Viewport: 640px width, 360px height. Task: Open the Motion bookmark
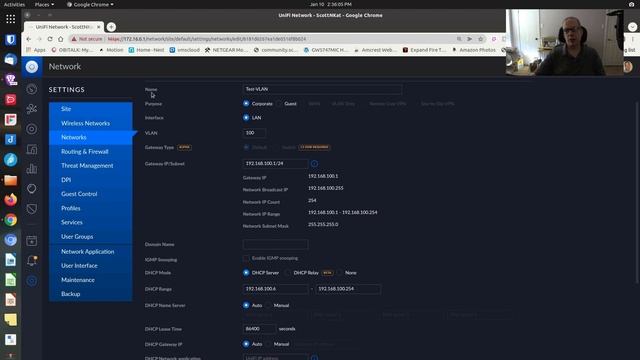click(x=111, y=50)
